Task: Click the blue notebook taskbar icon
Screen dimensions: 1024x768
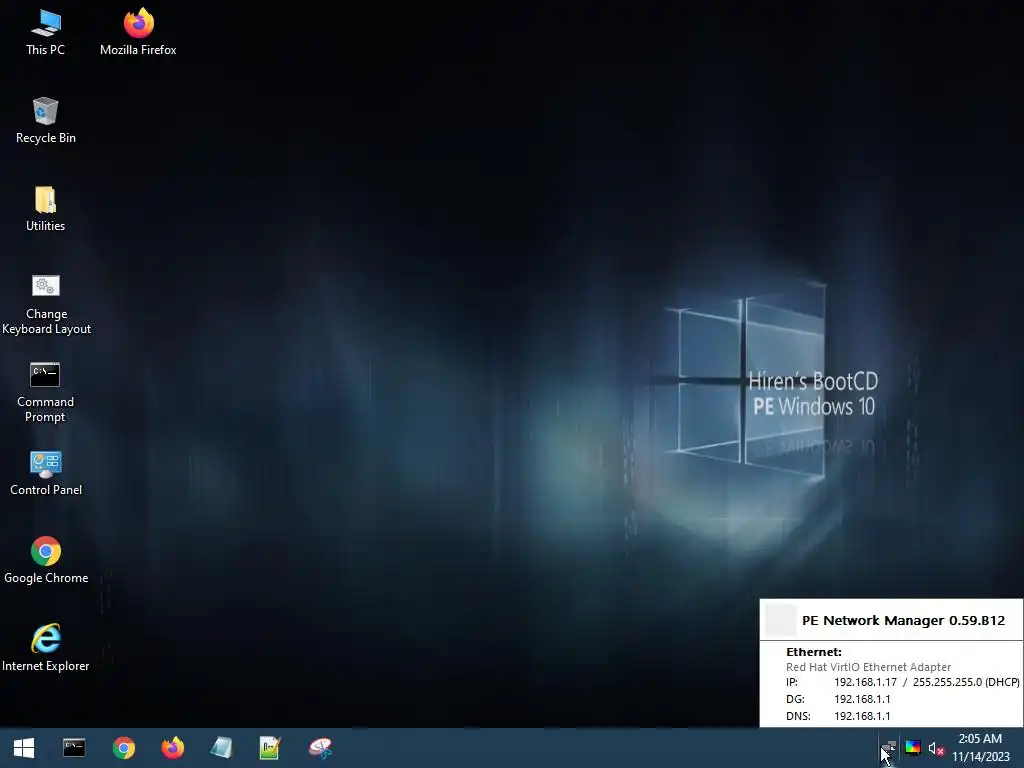Action: point(221,748)
